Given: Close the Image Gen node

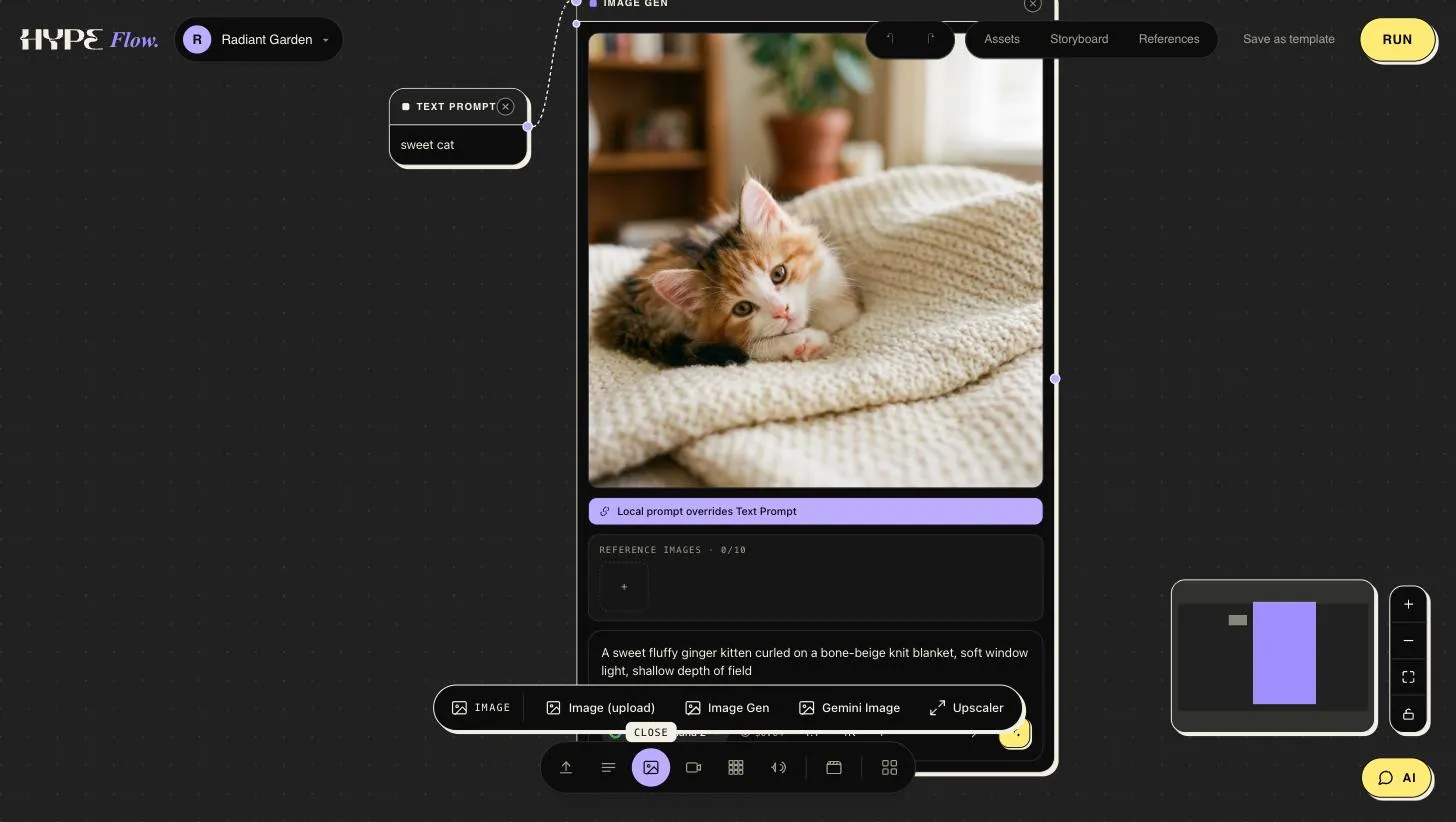Looking at the screenshot, I should [1033, 5].
